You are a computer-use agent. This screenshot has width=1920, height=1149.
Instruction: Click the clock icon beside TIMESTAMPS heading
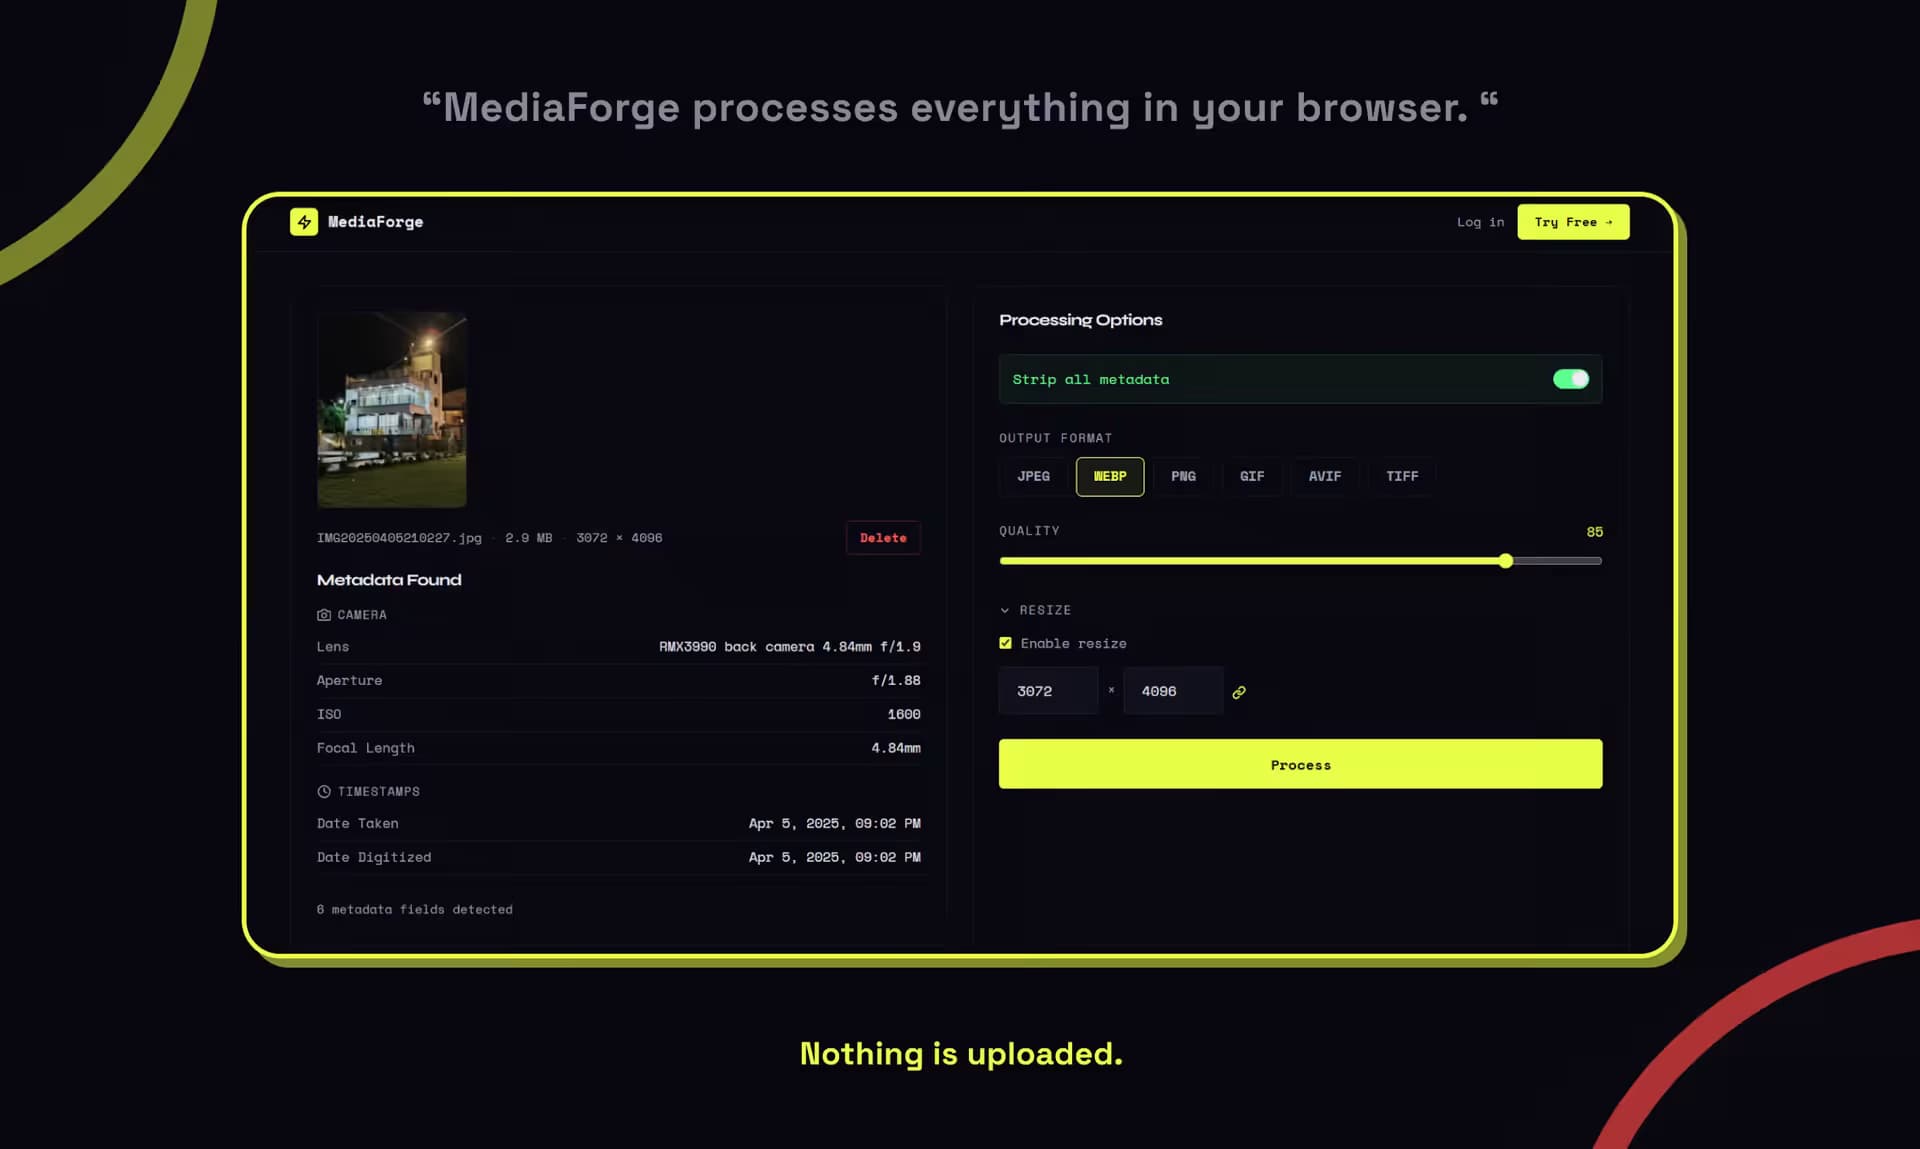324,791
